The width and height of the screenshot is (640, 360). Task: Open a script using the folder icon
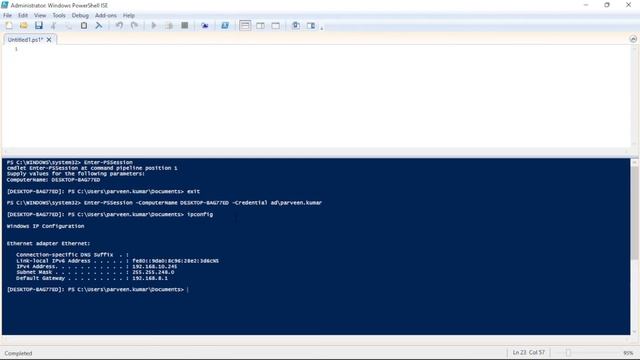tap(24, 25)
